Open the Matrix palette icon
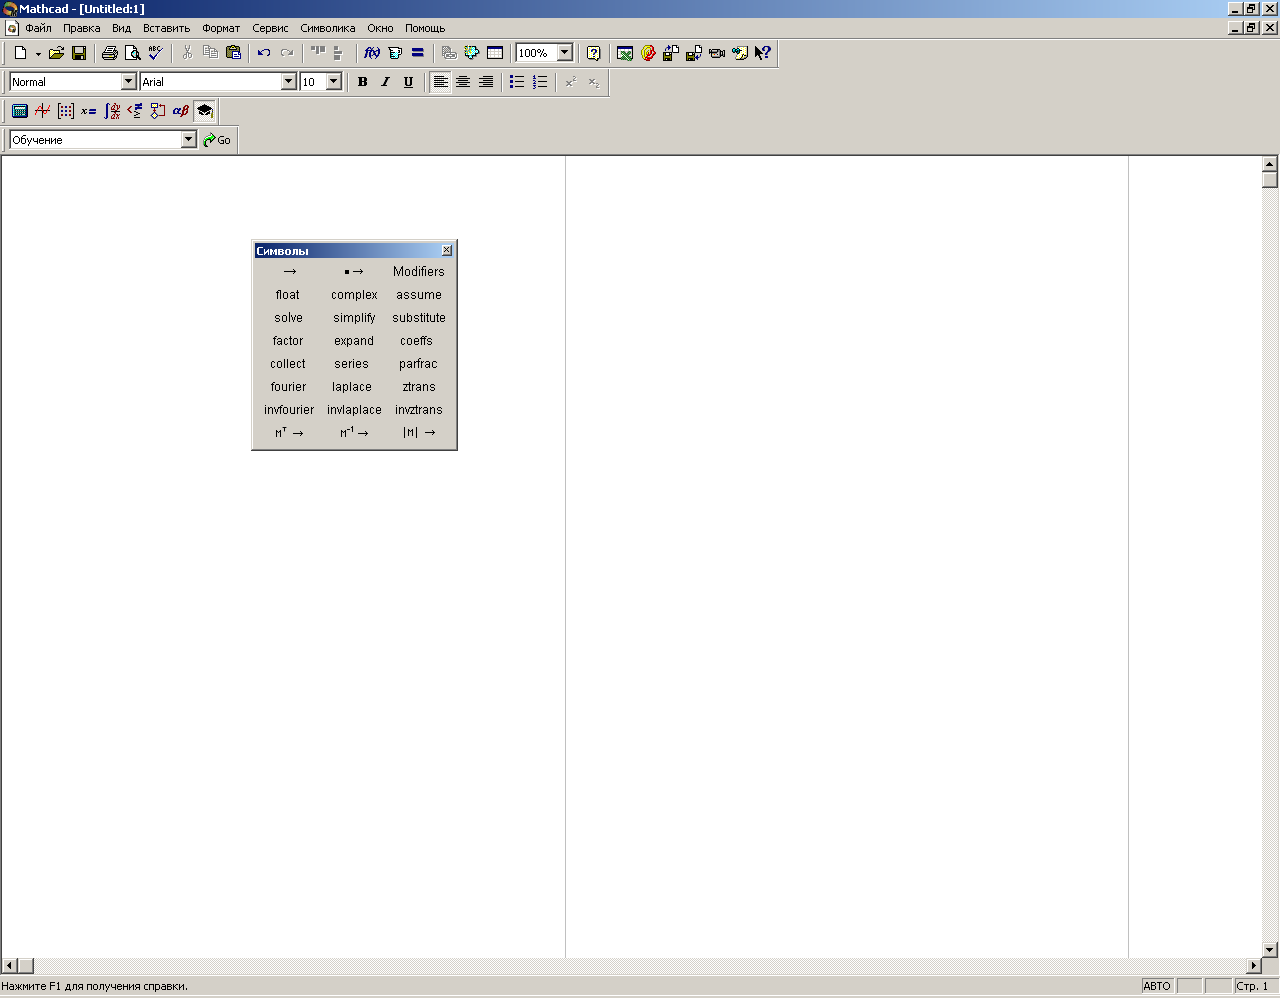 click(66, 111)
